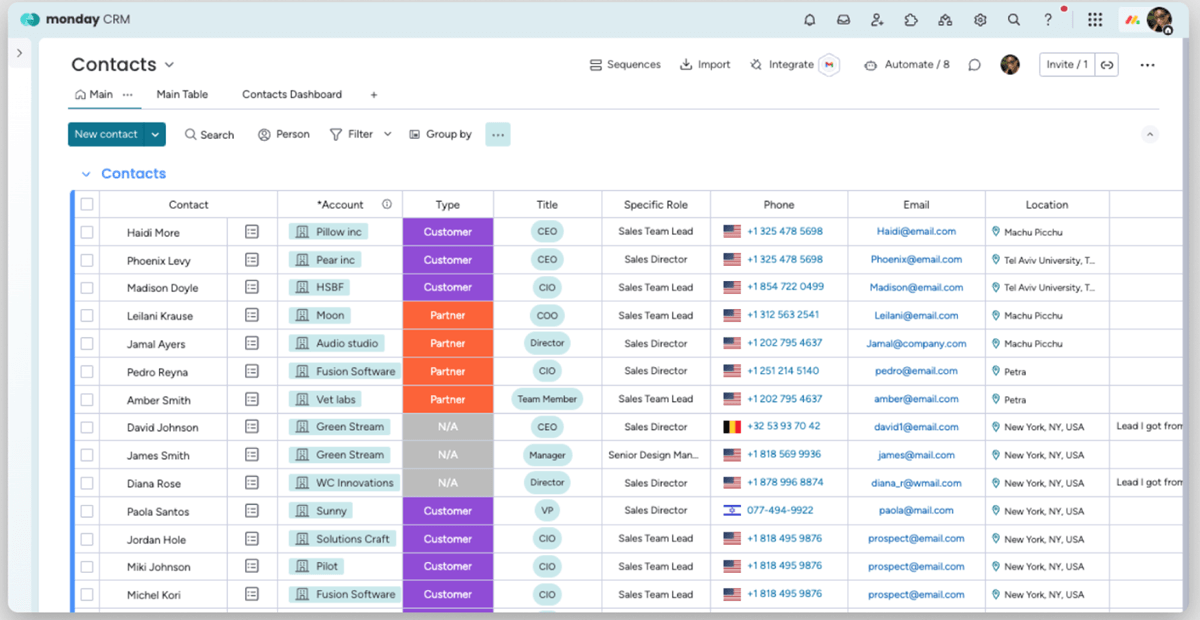Select the Jordan Hole row checkbox
Viewport: 1200px width, 620px height.
point(87,540)
